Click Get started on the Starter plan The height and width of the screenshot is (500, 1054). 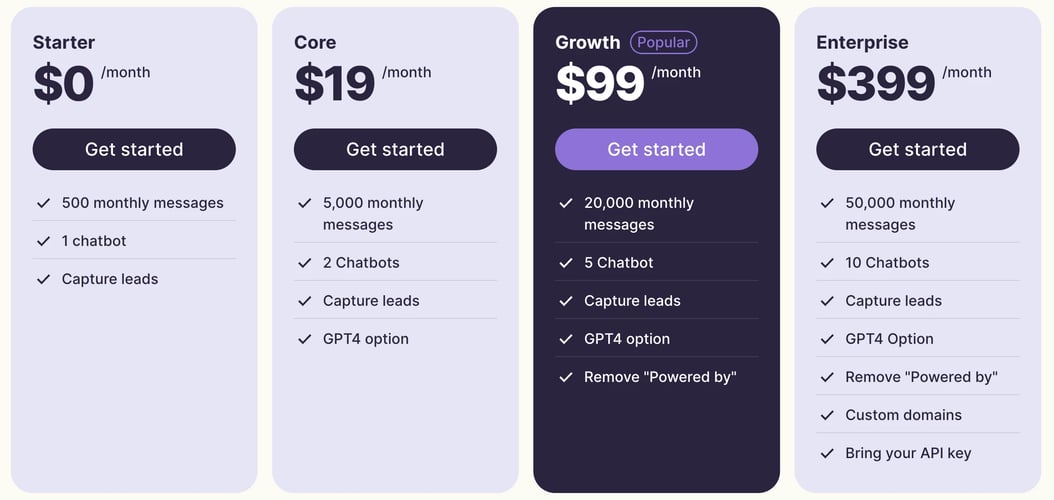click(134, 149)
